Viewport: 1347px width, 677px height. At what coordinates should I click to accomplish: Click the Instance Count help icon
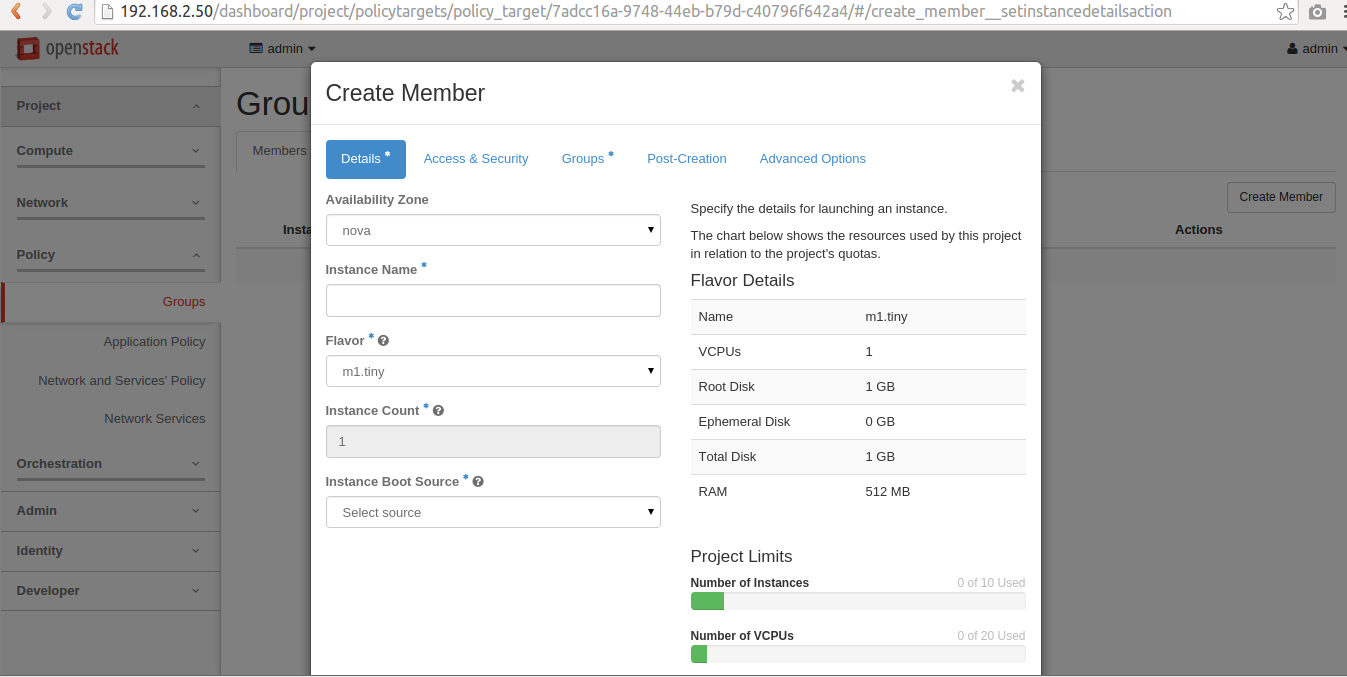pos(438,411)
